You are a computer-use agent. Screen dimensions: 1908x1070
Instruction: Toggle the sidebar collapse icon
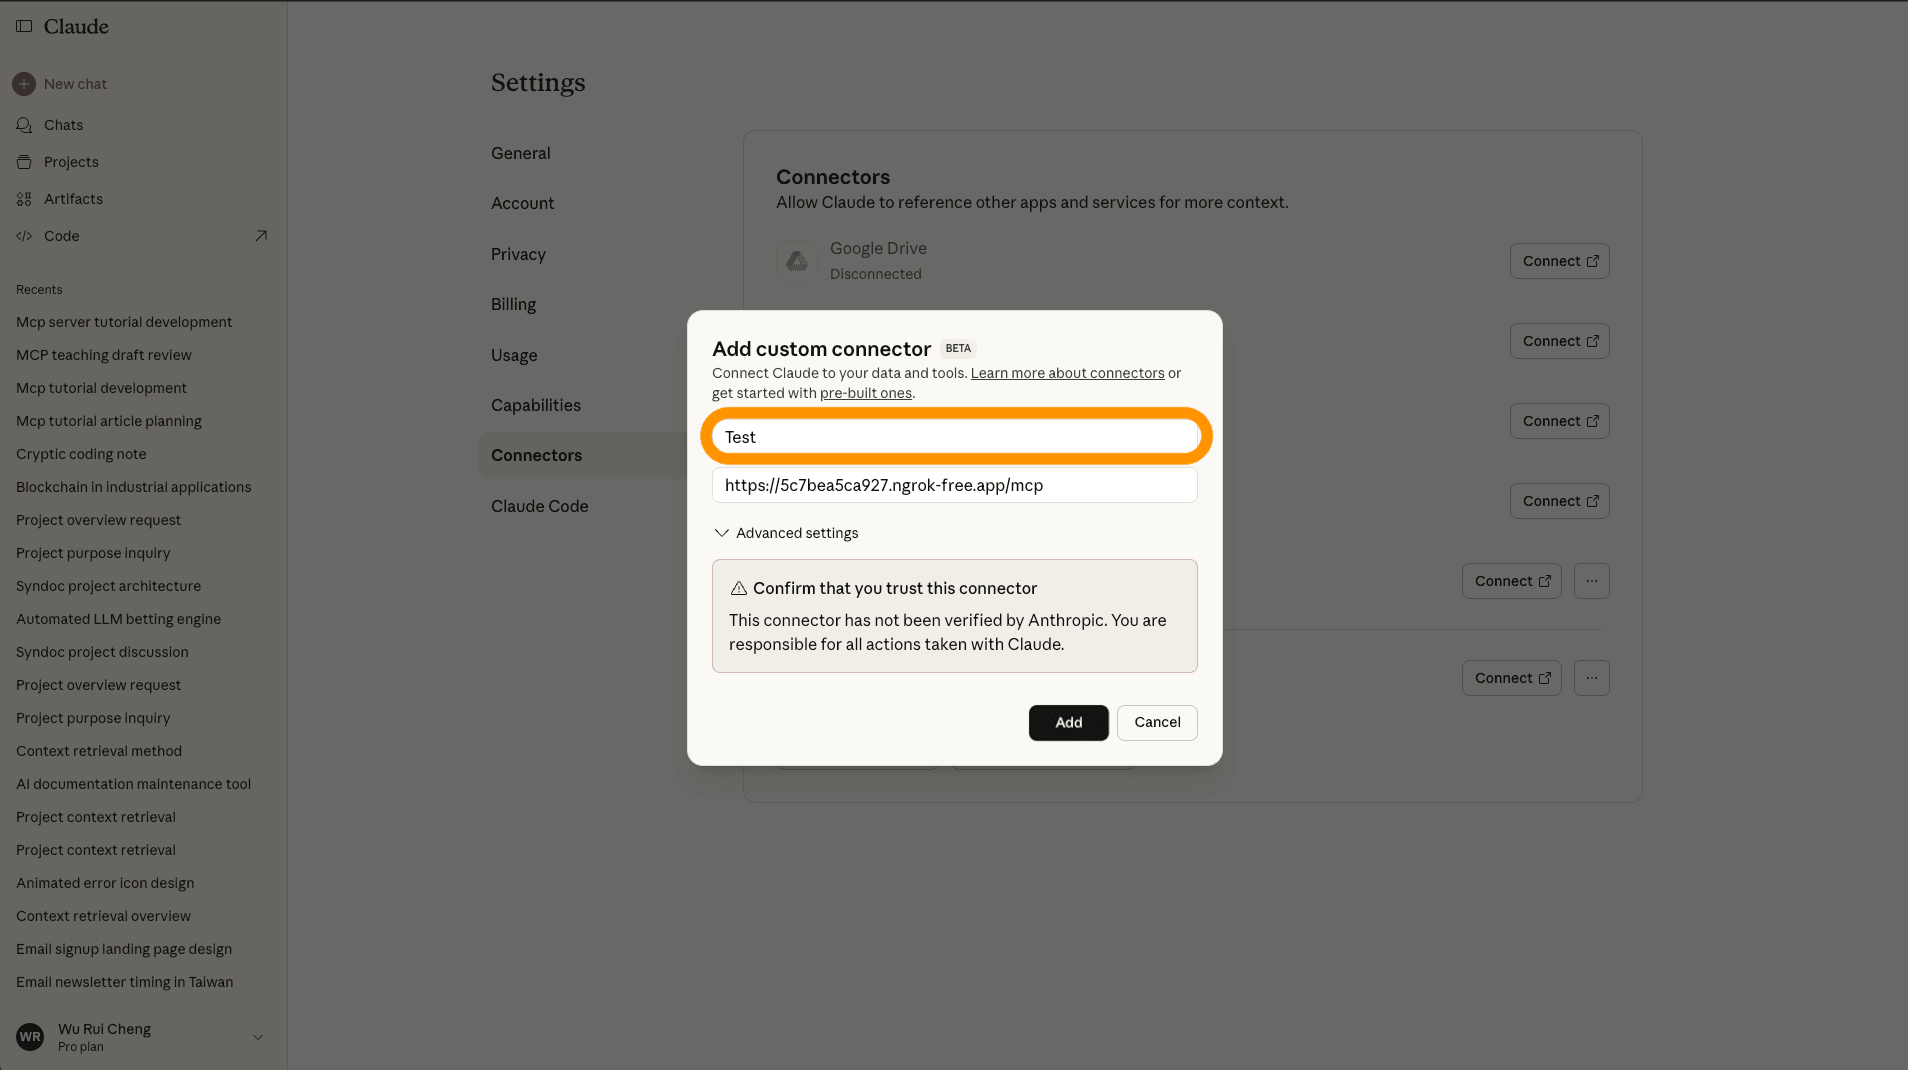tap(24, 26)
